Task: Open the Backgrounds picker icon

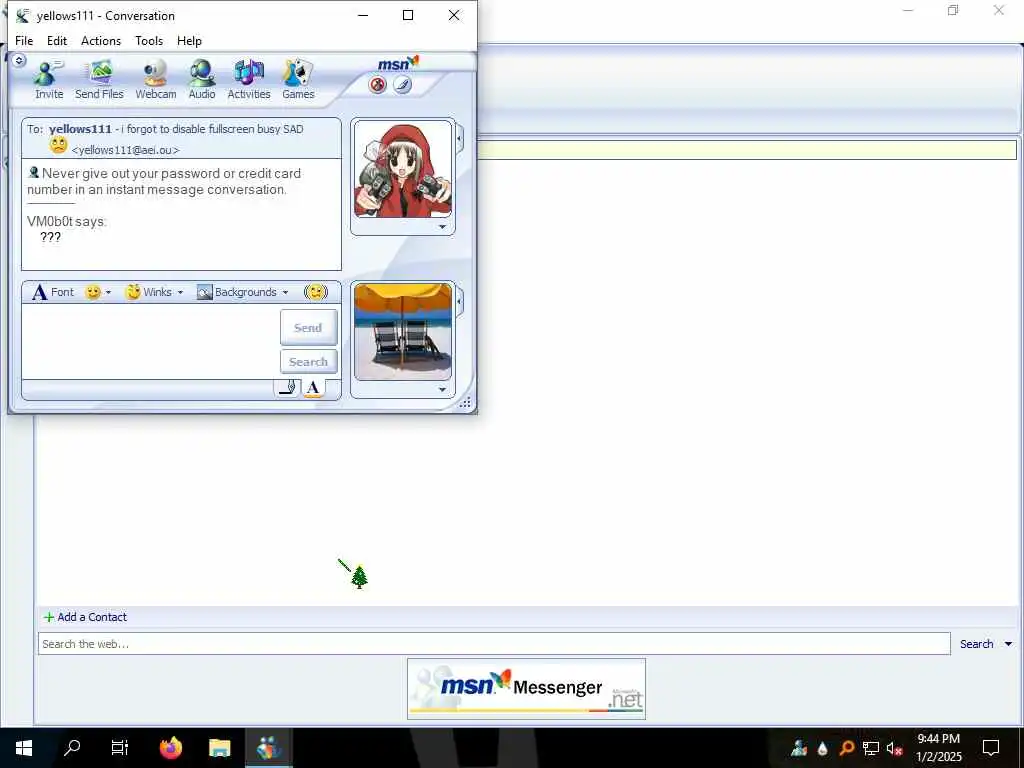Action: 204,292
